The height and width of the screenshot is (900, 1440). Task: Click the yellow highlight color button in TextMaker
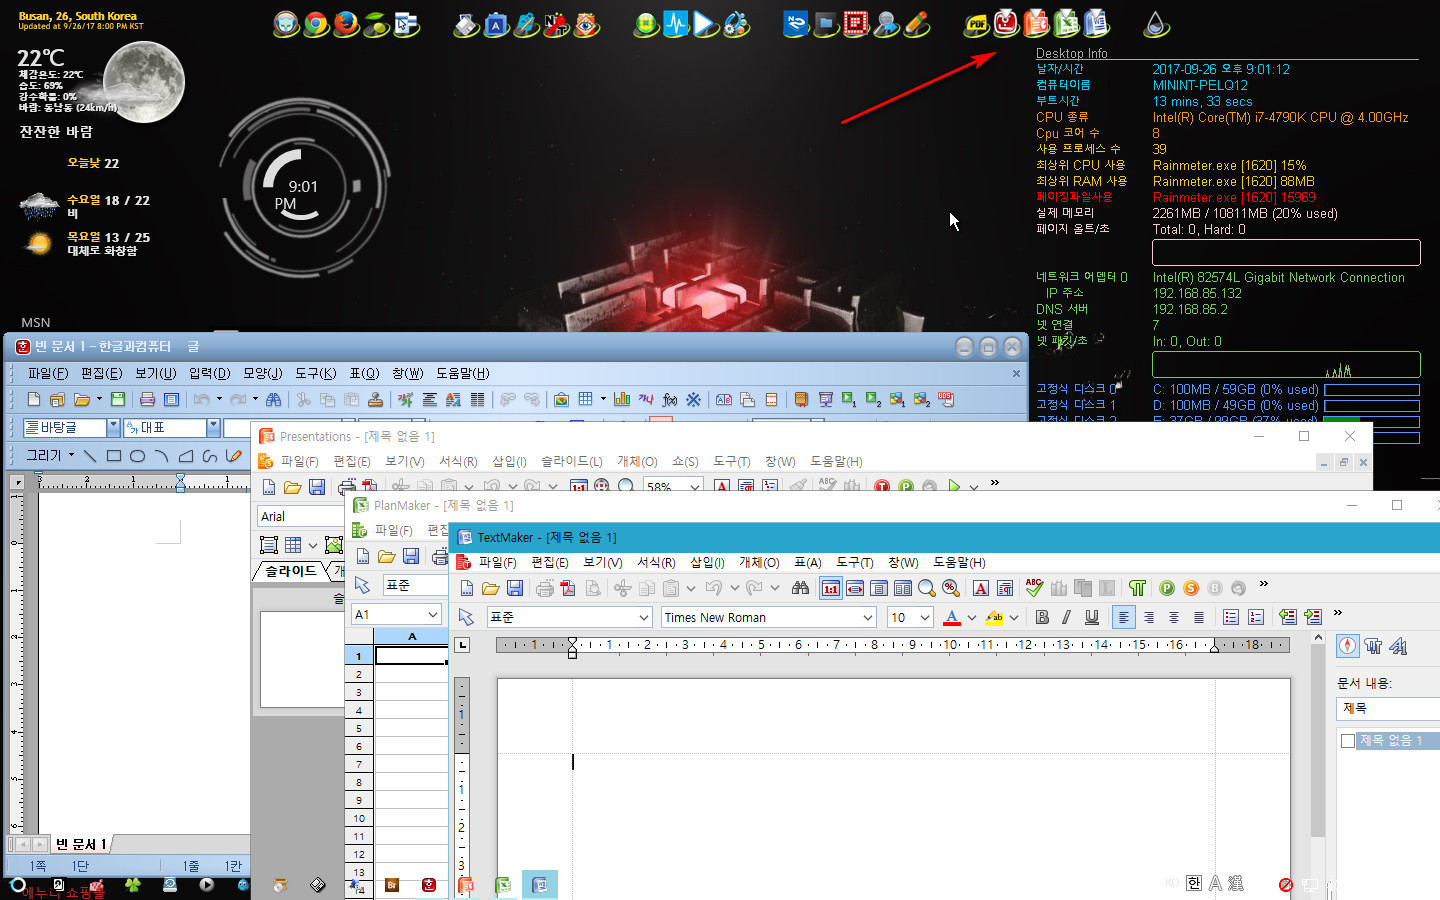[994, 617]
